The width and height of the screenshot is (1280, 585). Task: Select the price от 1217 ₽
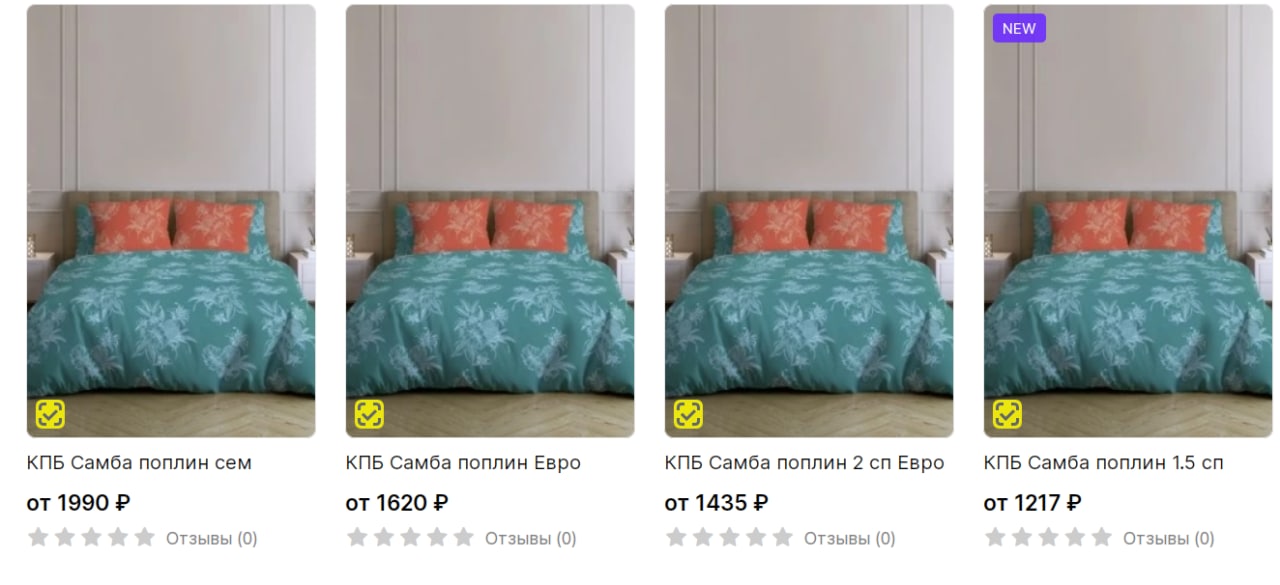(1033, 503)
